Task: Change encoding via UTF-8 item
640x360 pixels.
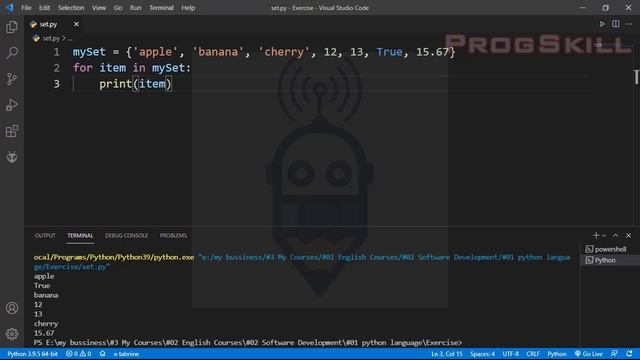Action: coord(511,354)
